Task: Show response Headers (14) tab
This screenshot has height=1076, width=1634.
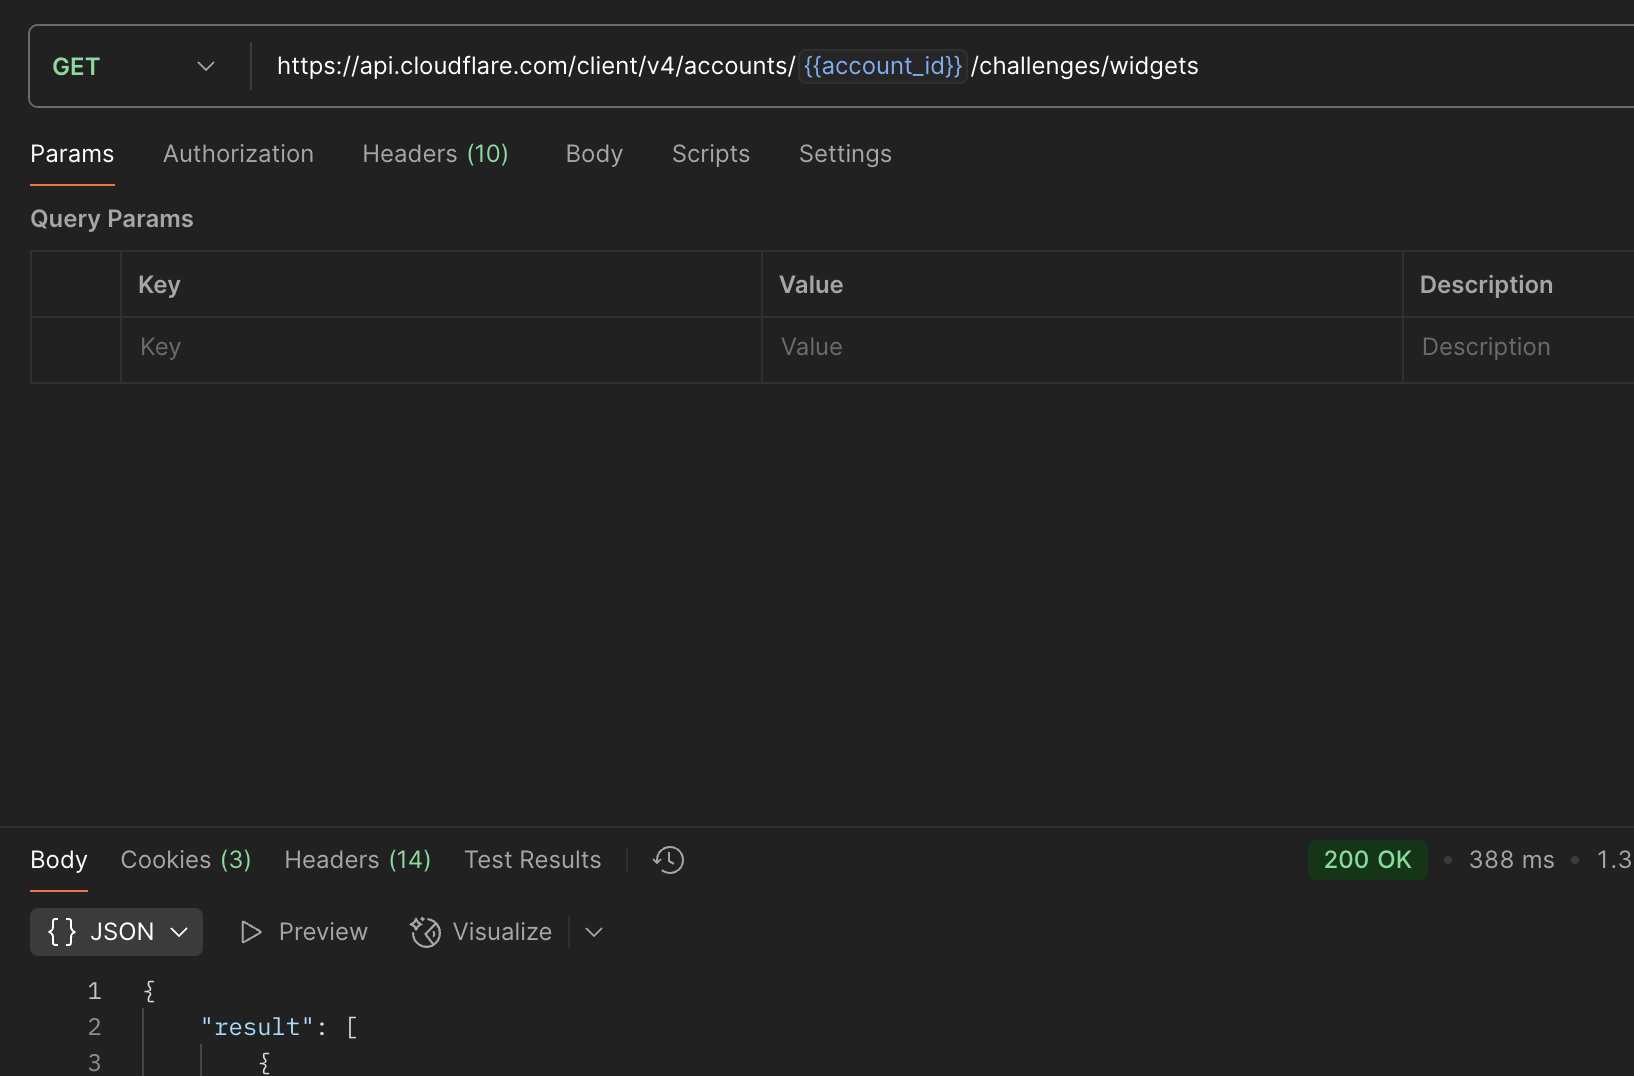Action: [x=357, y=860]
